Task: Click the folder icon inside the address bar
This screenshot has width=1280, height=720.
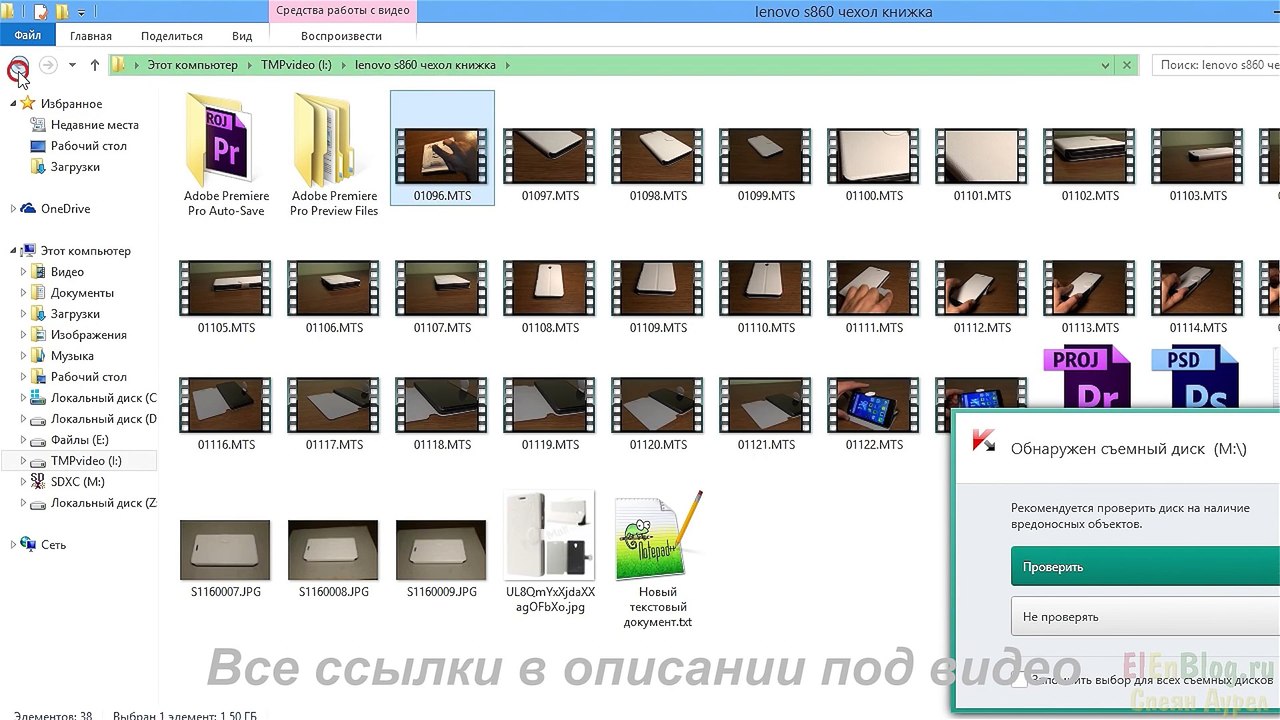Action: tap(119, 65)
